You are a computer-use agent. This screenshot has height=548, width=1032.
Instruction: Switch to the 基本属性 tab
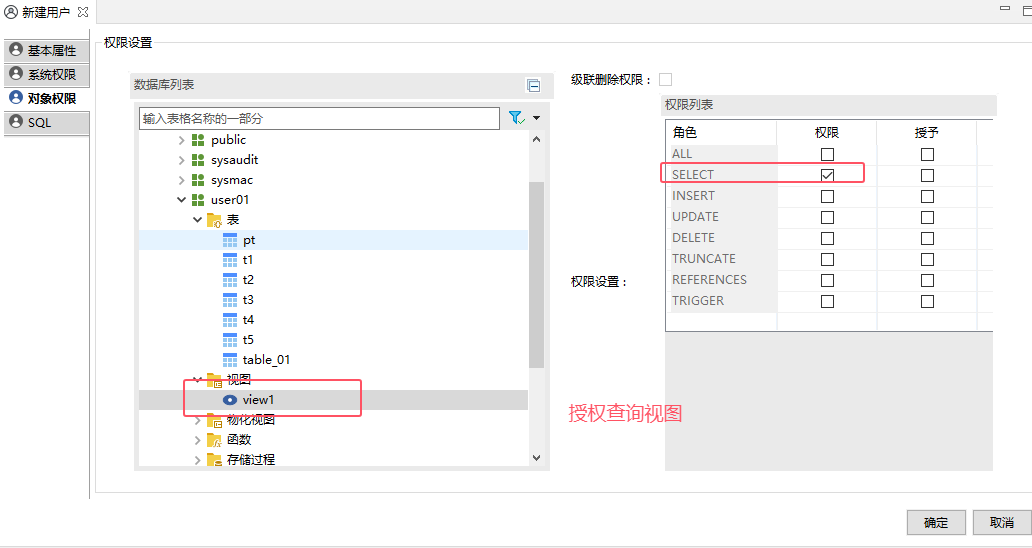pos(46,50)
